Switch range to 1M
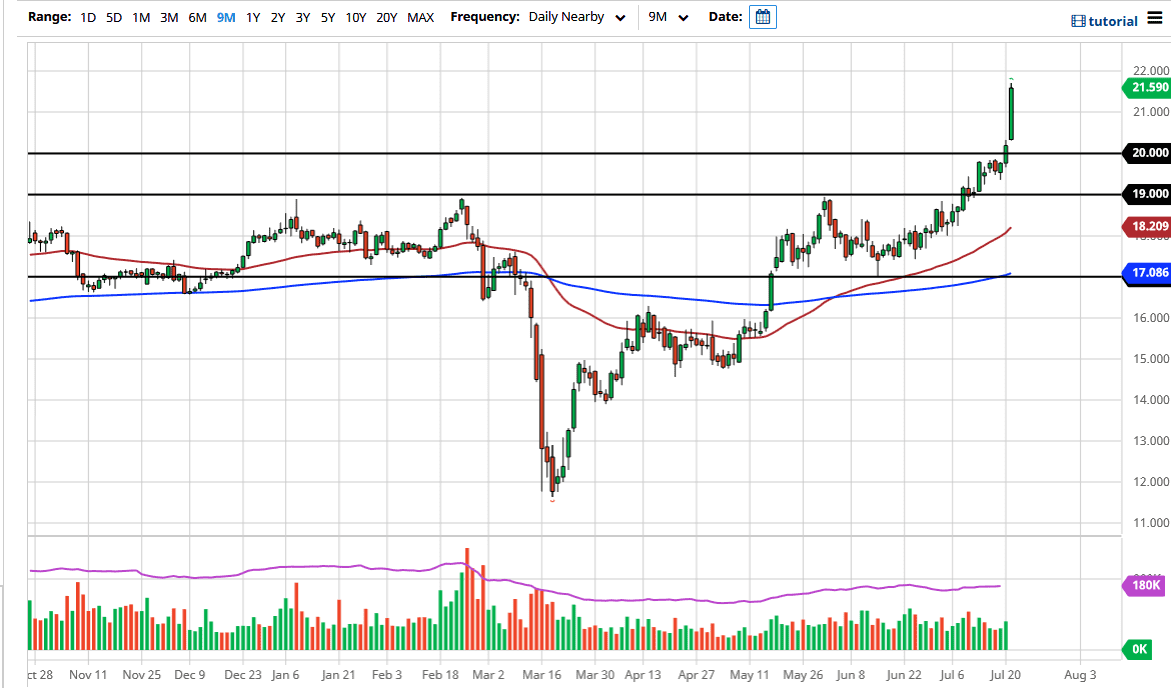Viewport: 1171px width, 688px height. pos(142,17)
